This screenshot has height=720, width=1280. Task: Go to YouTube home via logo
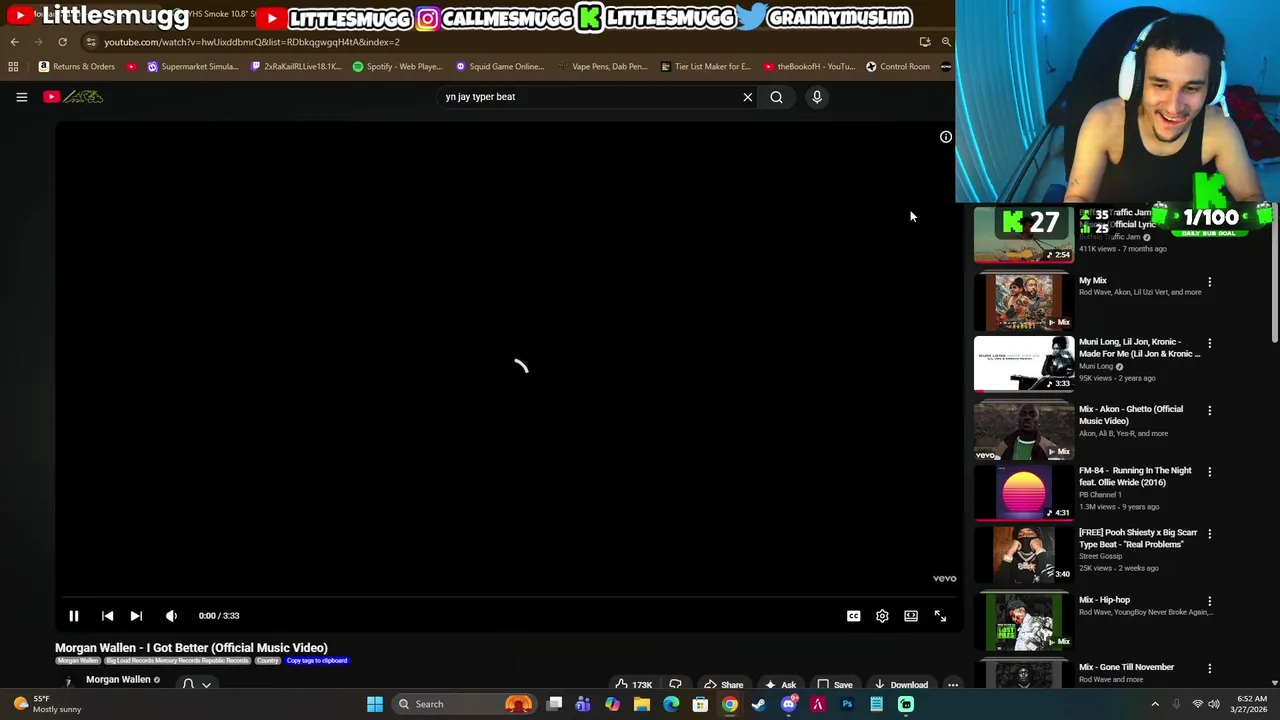[x=73, y=97]
